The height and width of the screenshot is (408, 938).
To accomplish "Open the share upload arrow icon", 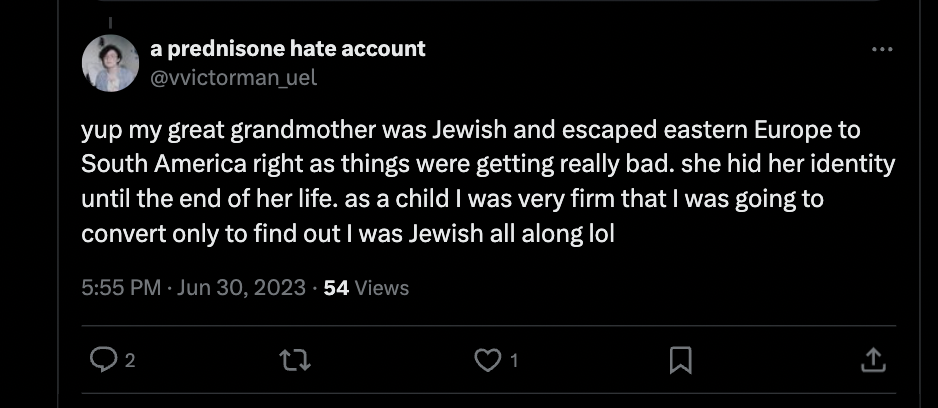I will pos(873,360).
